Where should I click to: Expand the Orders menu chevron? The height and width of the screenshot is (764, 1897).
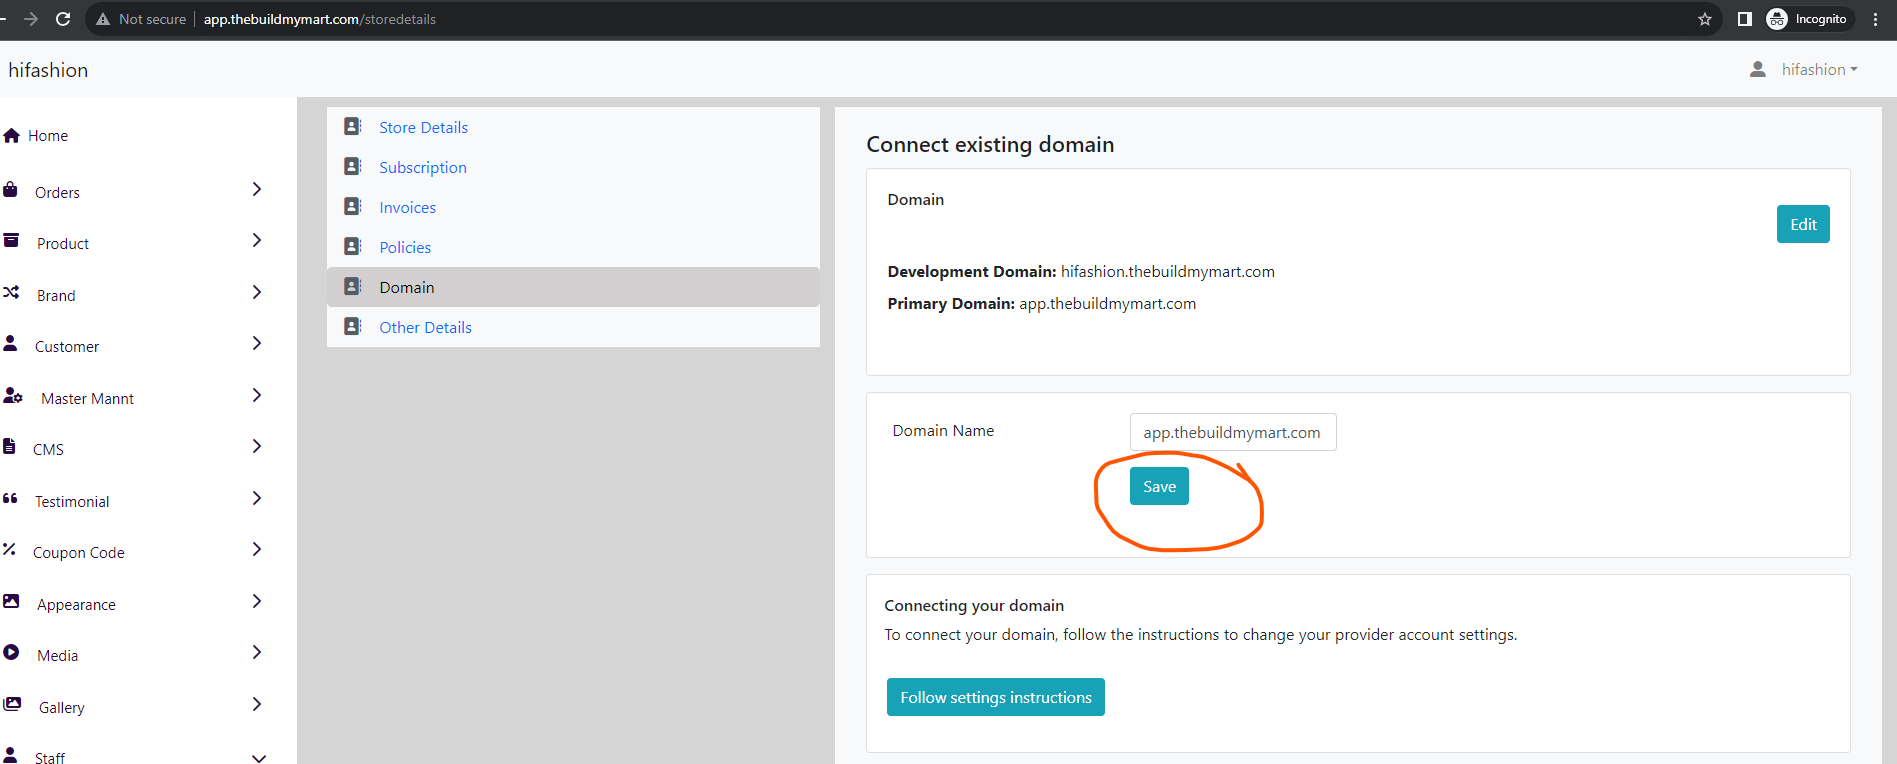(x=257, y=189)
